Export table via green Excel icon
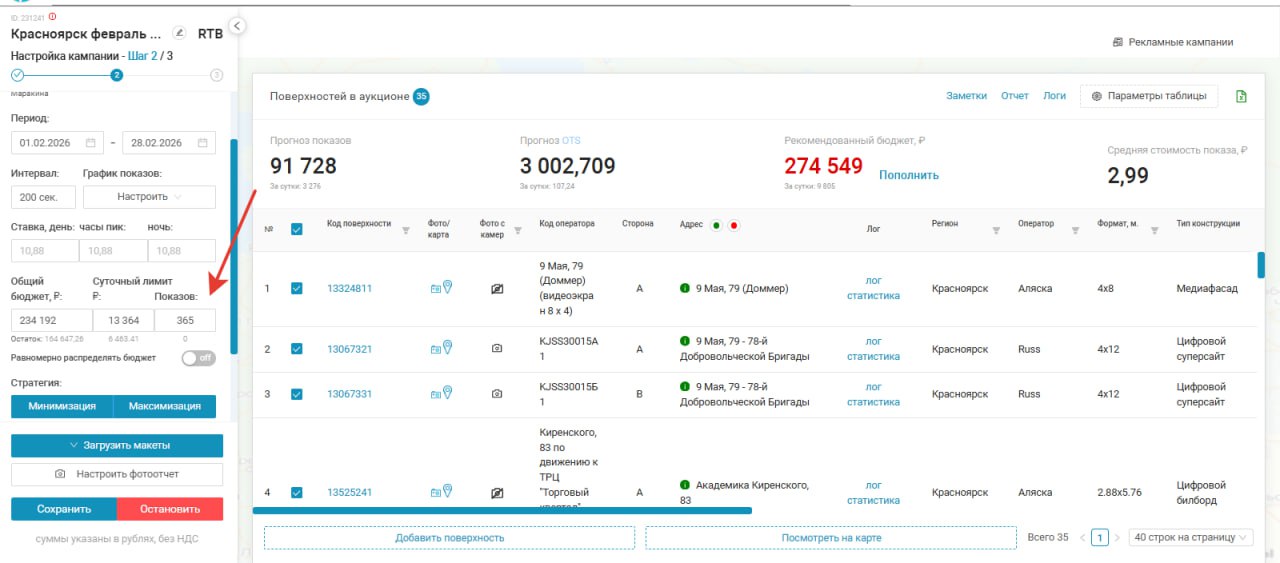This screenshot has height=563, width=1280. pyautogui.click(x=1241, y=96)
